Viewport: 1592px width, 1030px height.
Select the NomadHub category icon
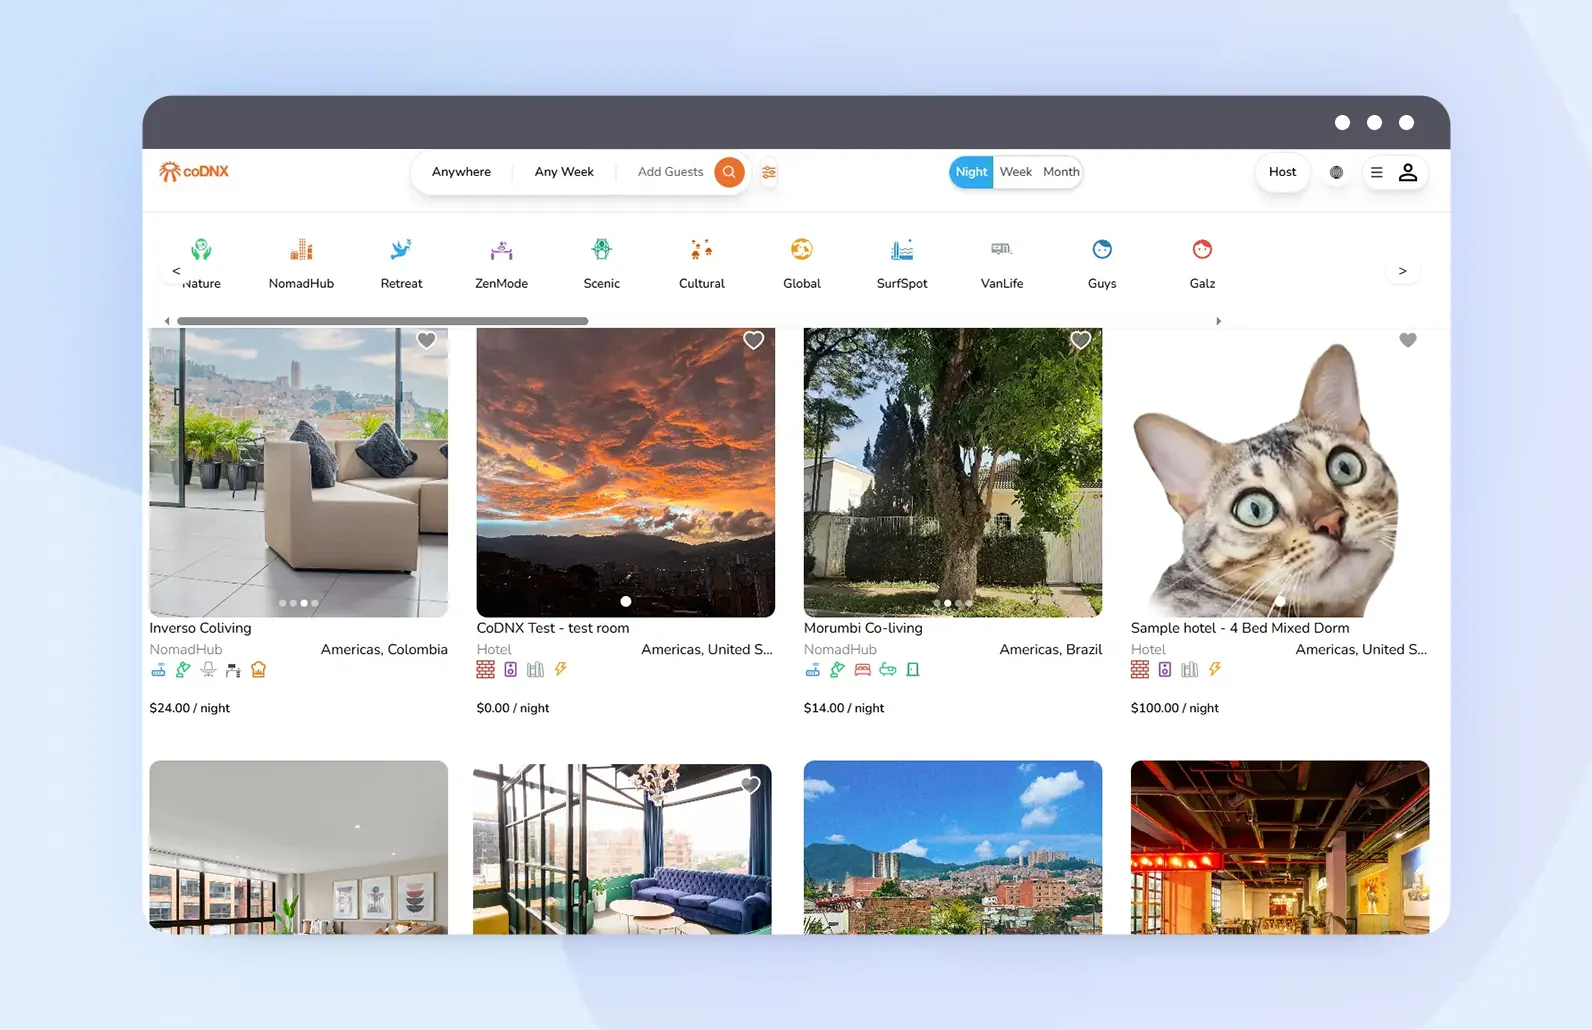pos(301,249)
